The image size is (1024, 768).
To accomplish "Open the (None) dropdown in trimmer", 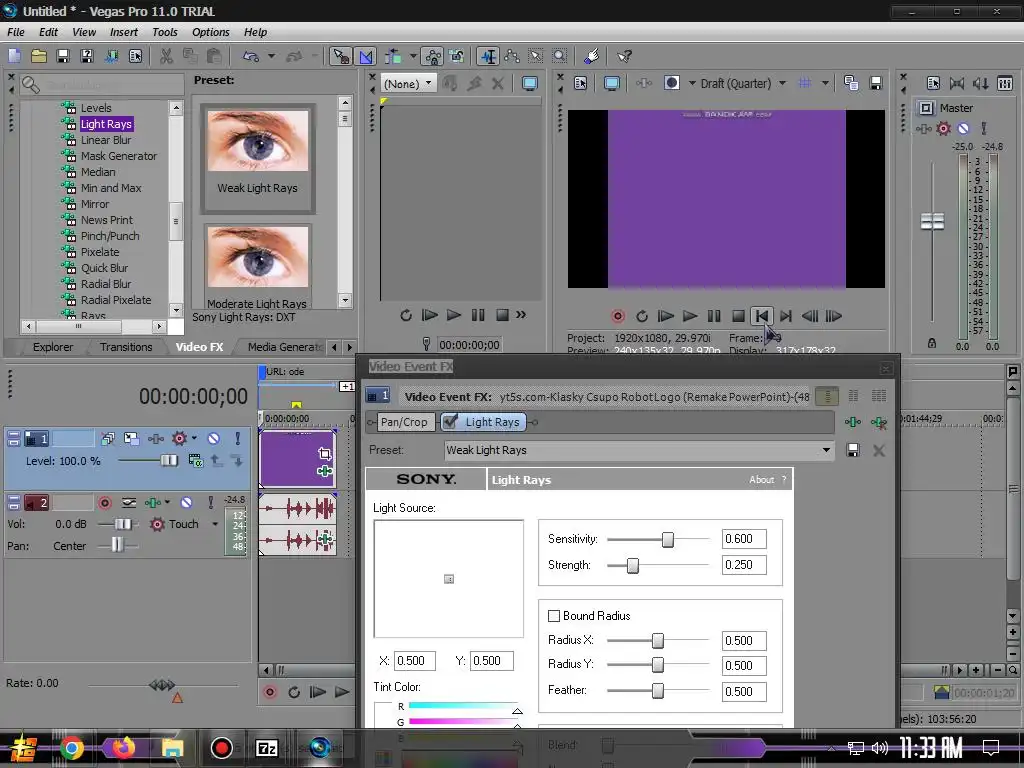I will (409, 83).
